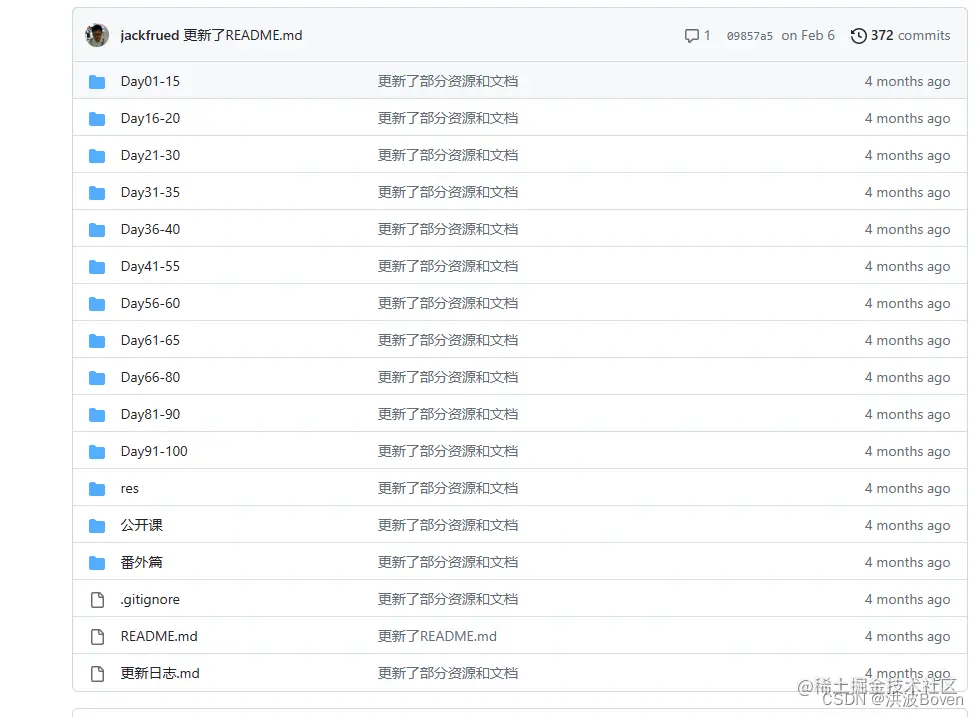
Task: Open the Day36-40 folder
Action: (x=150, y=229)
